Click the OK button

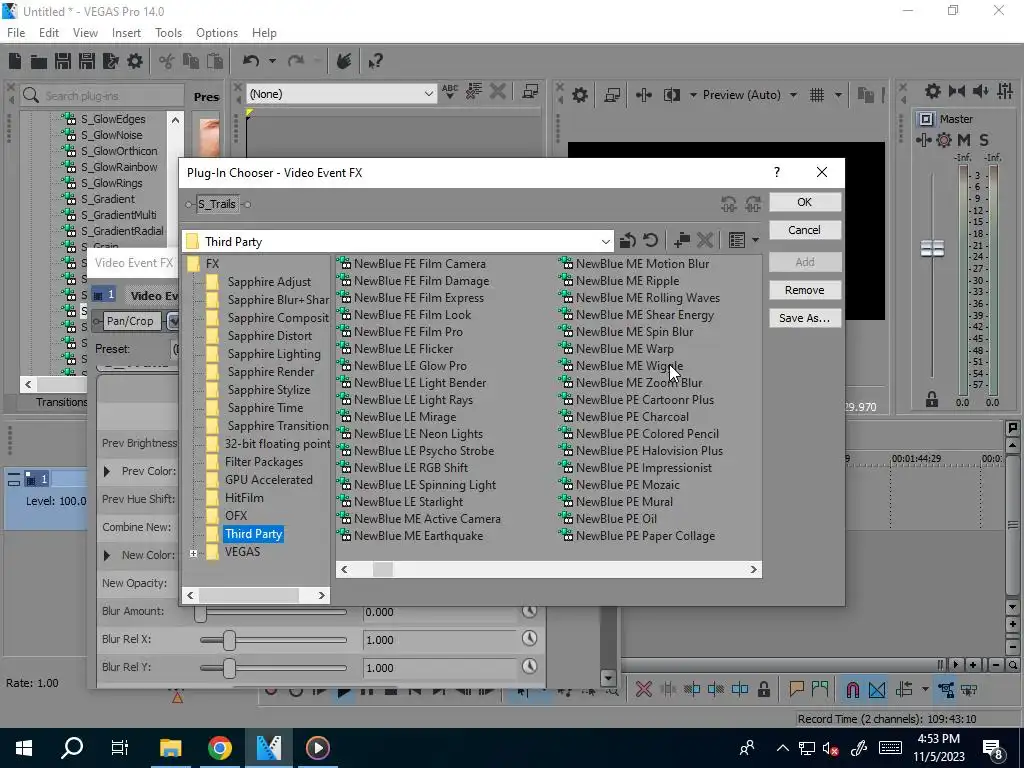(x=805, y=202)
